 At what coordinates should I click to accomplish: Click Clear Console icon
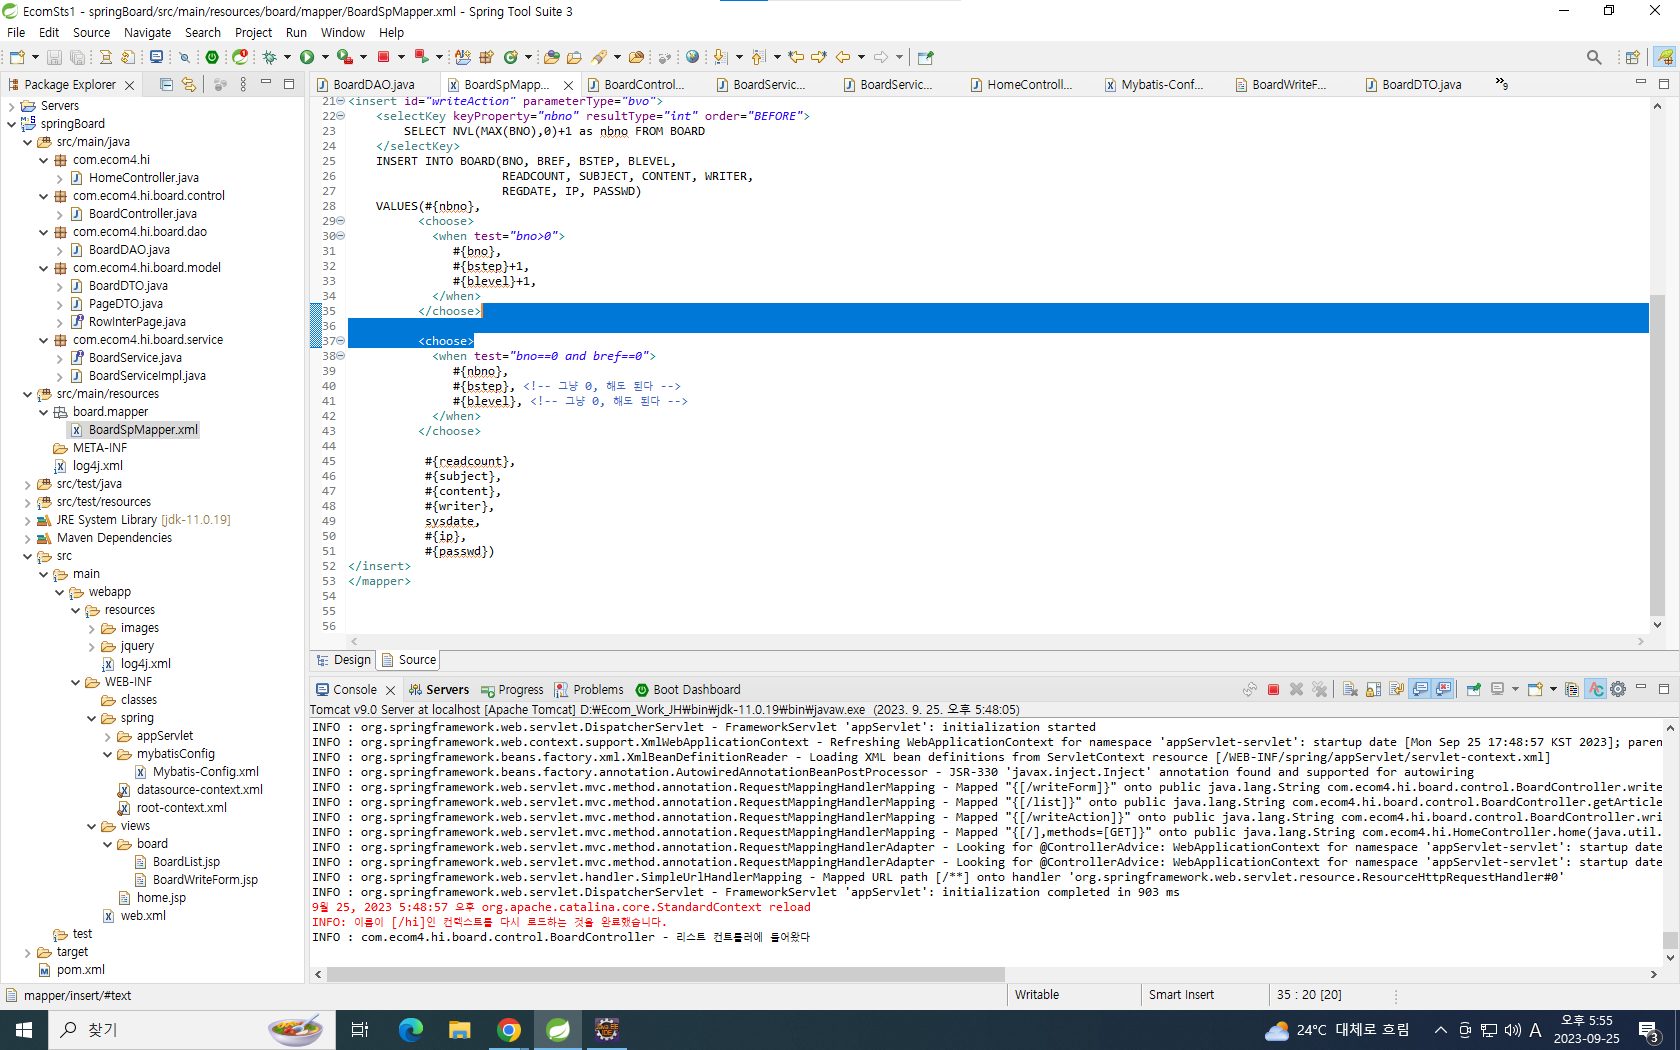(x=1350, y=689)
